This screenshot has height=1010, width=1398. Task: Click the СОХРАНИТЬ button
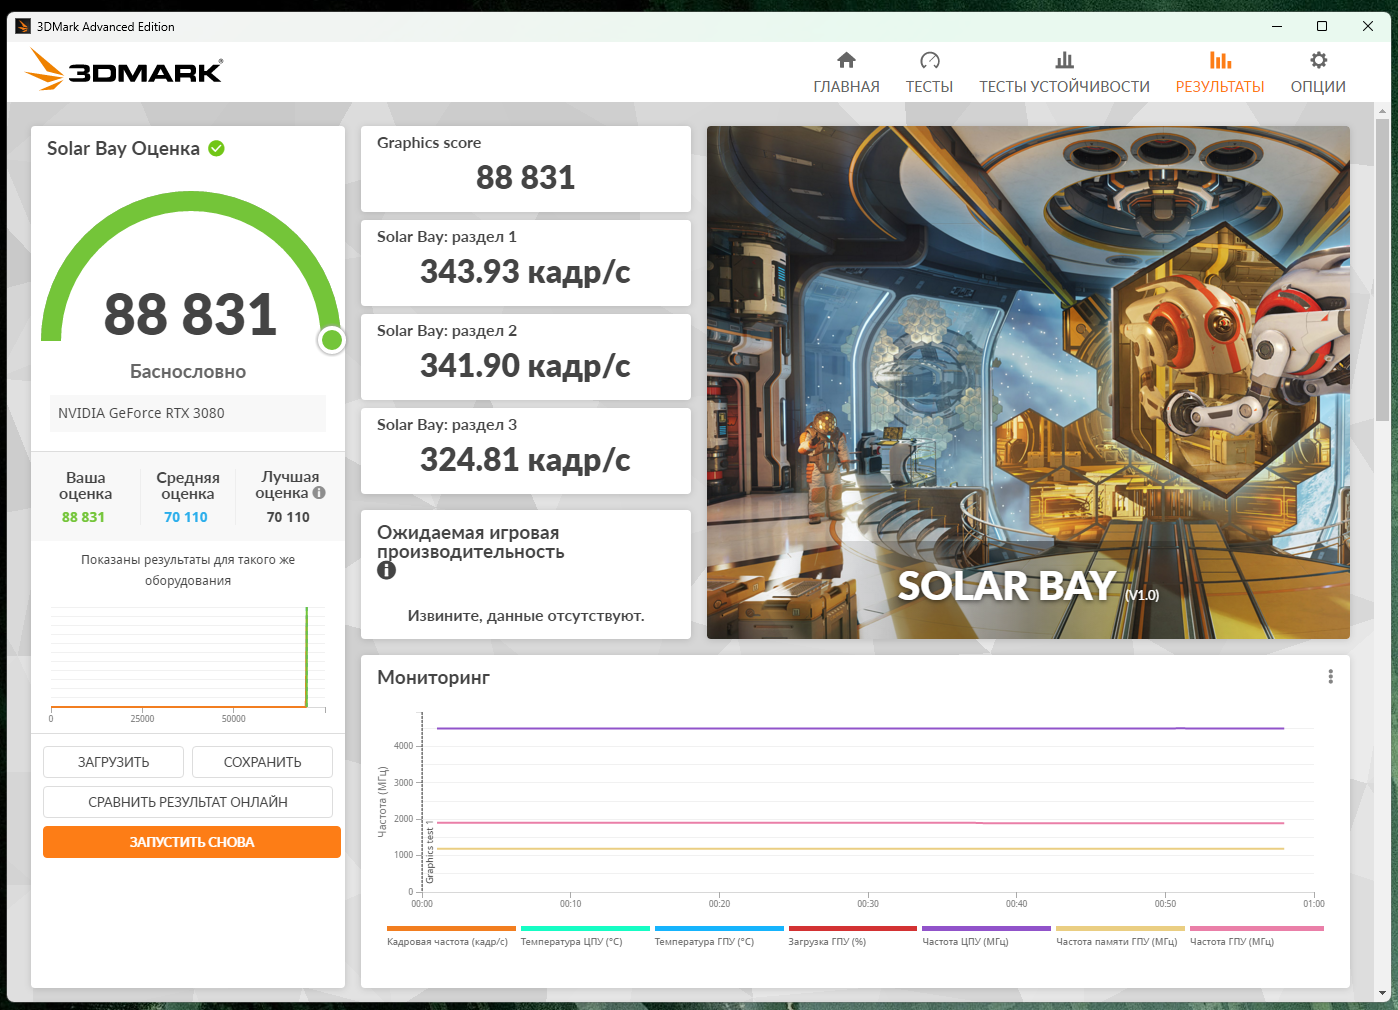[x=262, y=762]
